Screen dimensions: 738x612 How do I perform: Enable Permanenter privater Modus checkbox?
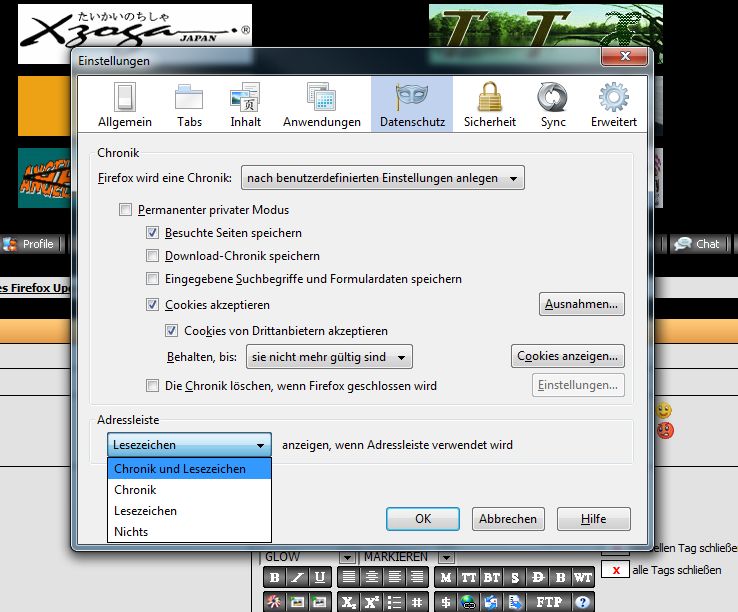125,210
